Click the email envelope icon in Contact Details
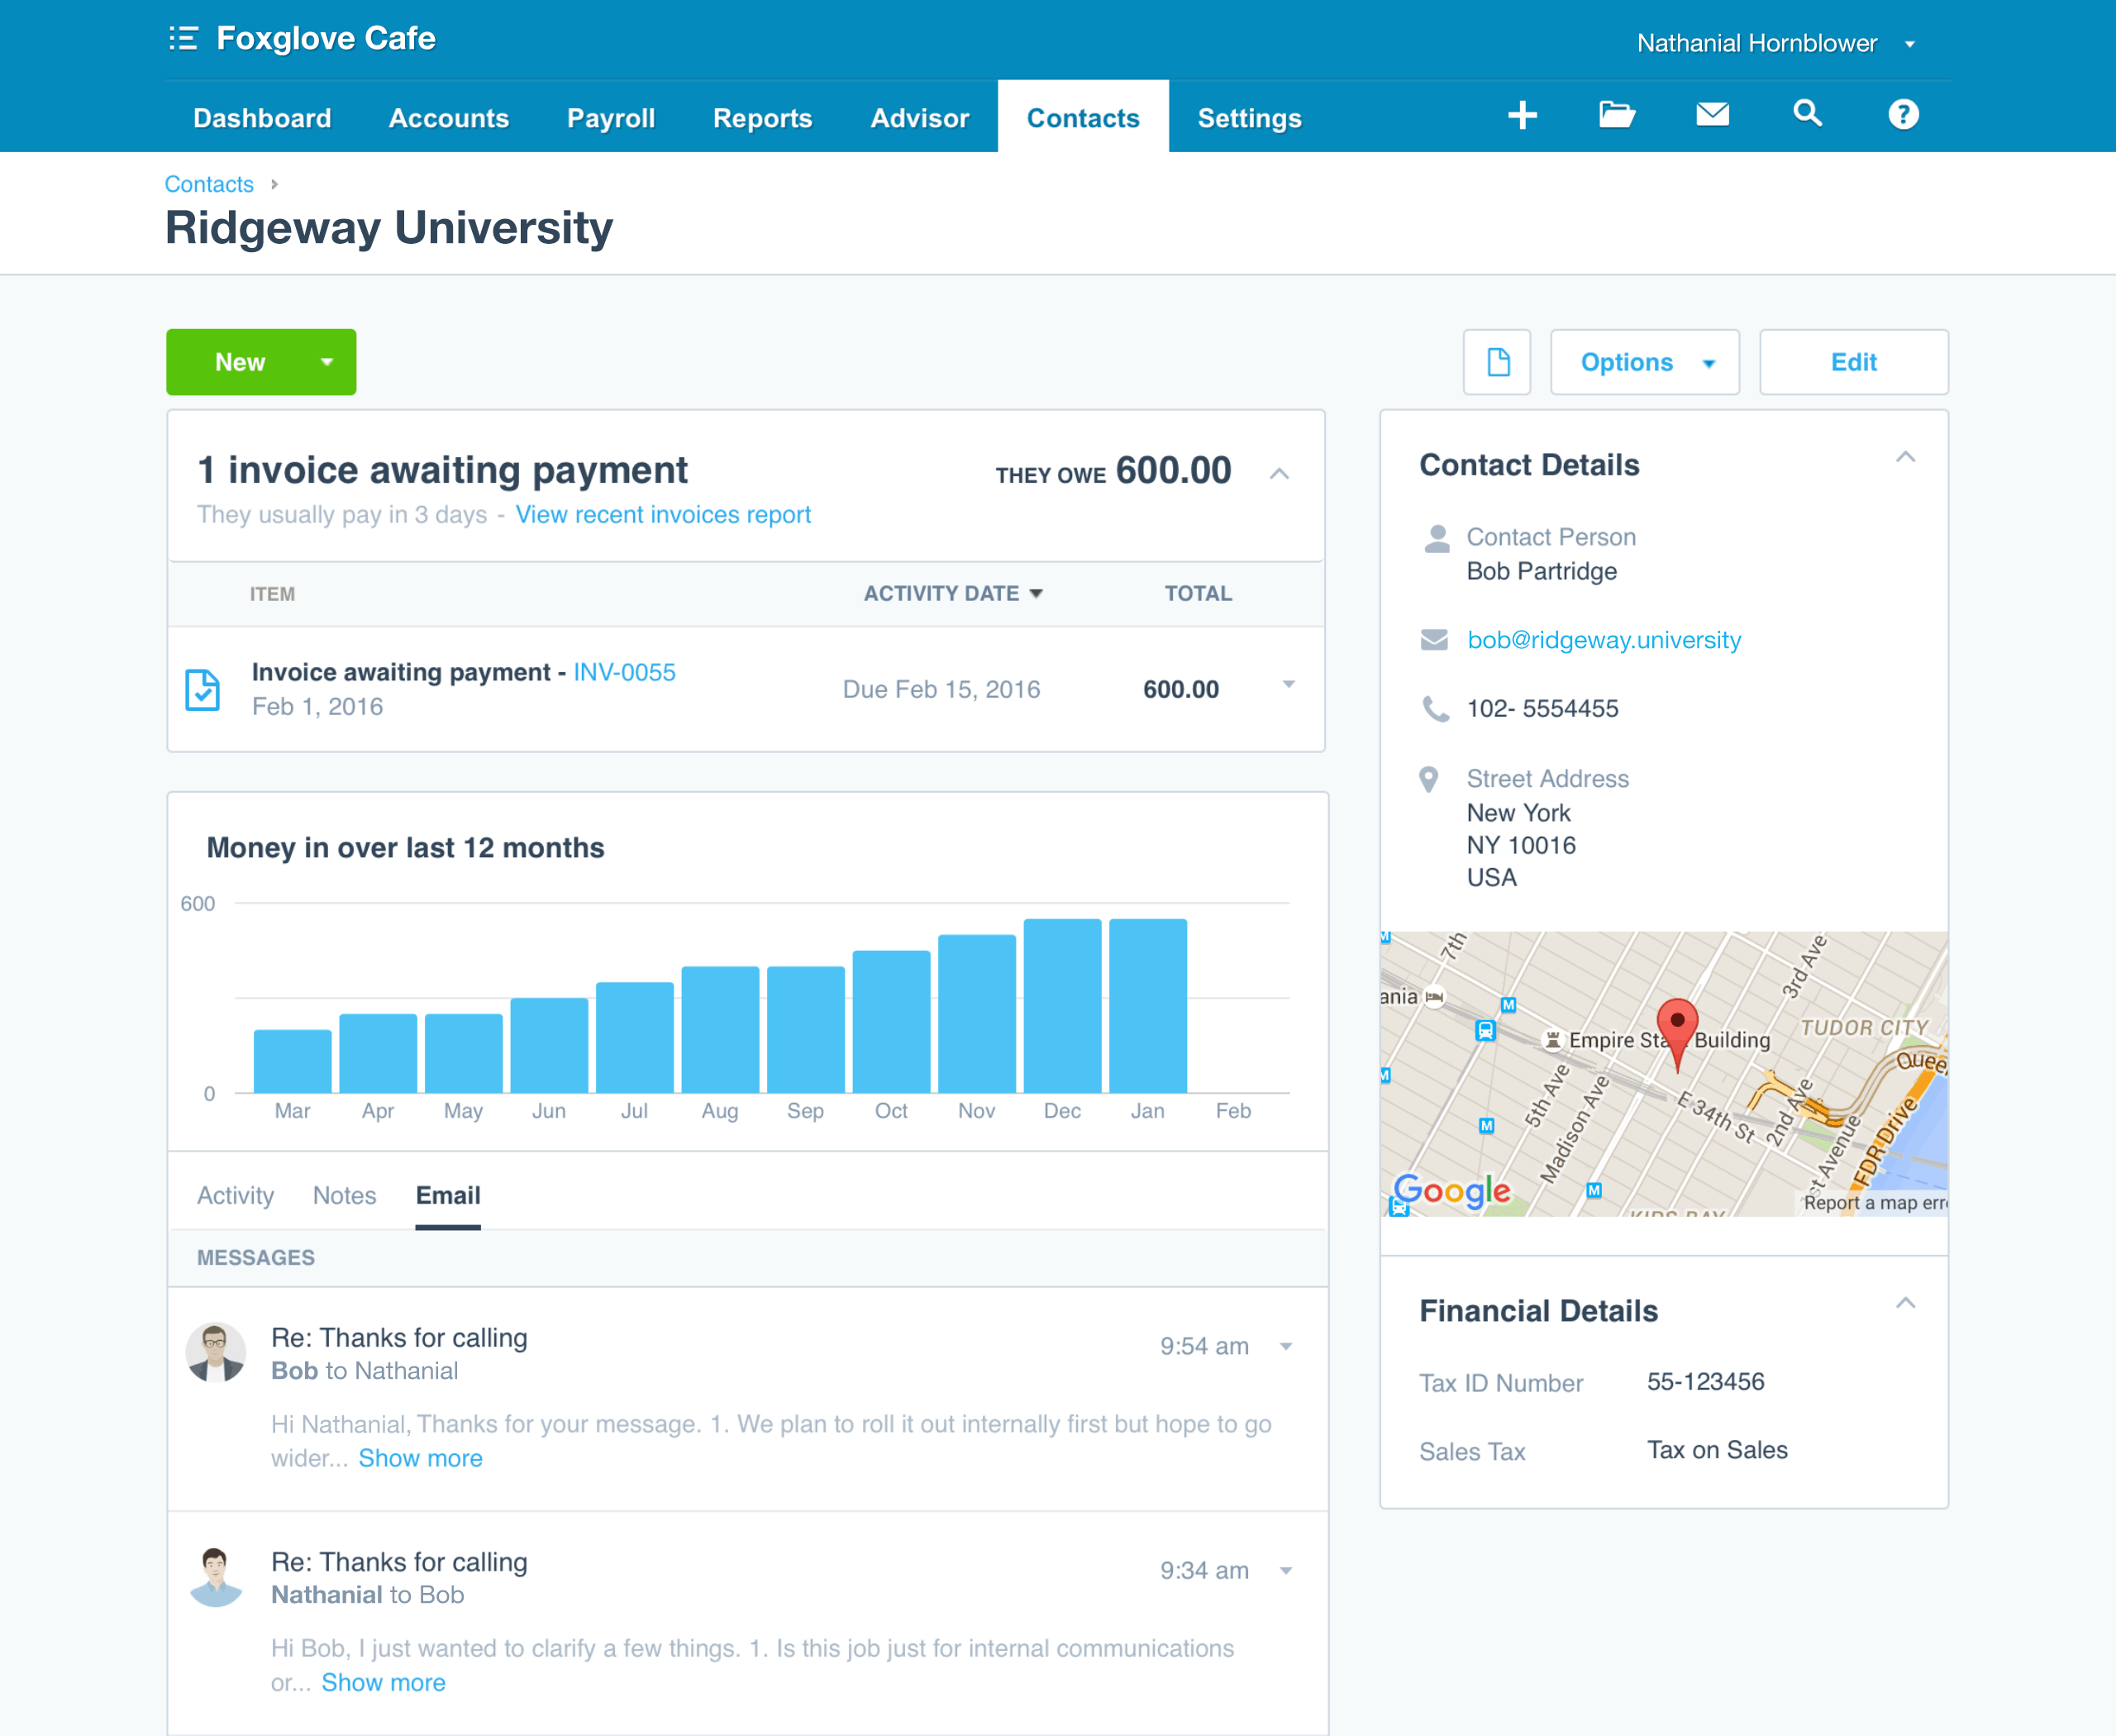 tap(1434, 640)
